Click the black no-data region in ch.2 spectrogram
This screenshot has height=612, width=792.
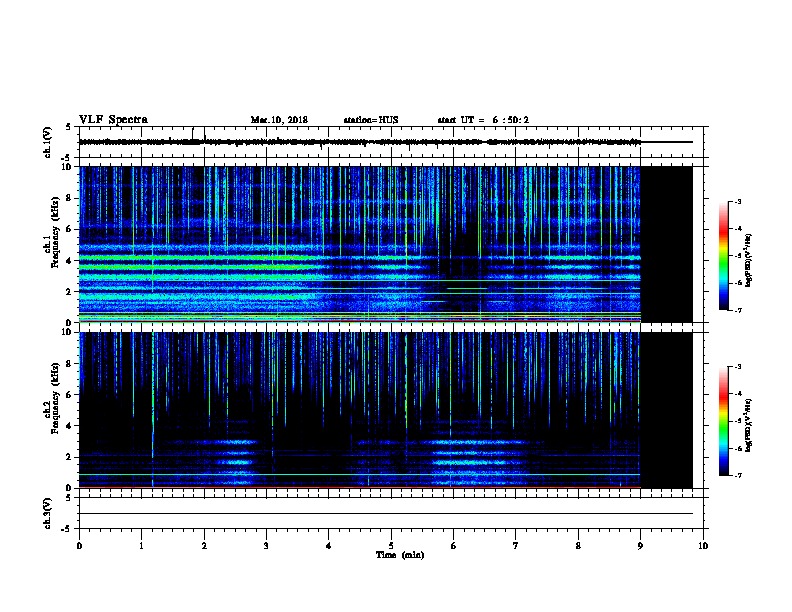(x=667, y=410)
